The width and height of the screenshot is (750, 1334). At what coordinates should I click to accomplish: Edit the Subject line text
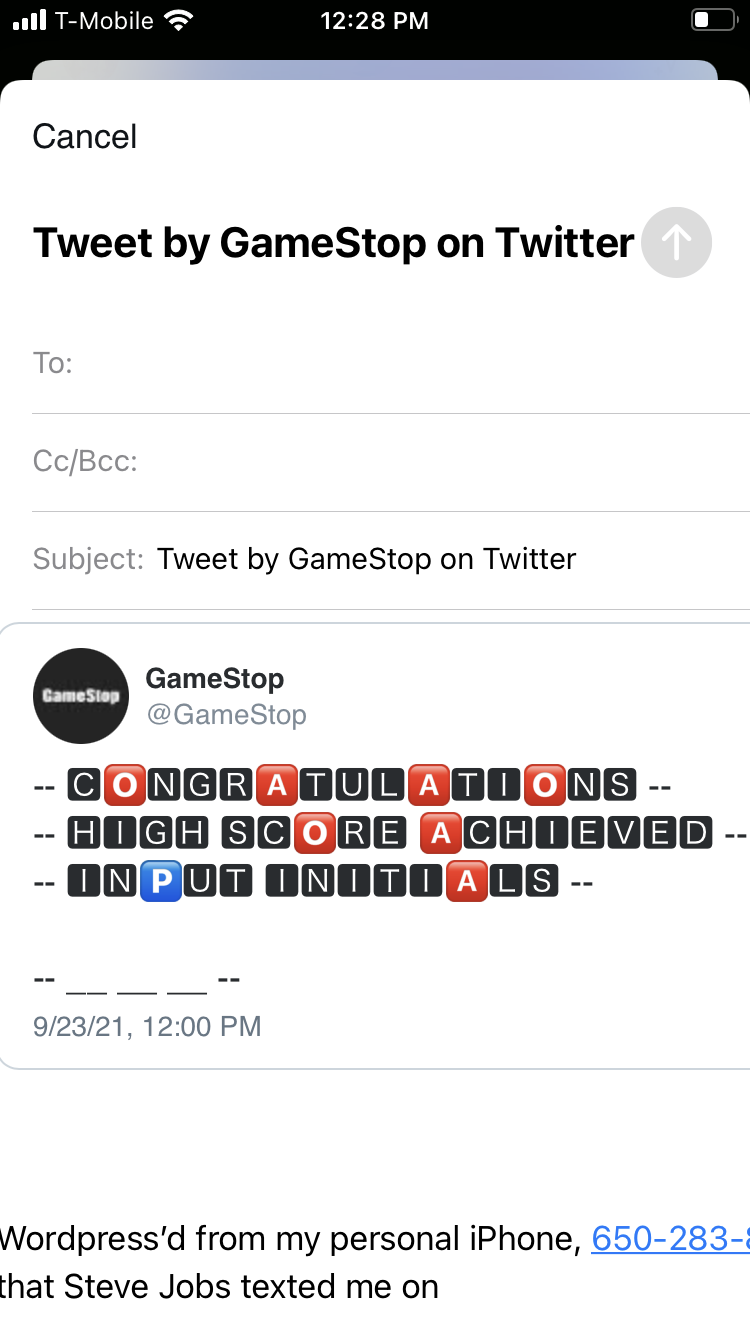[x=366, y=559]
